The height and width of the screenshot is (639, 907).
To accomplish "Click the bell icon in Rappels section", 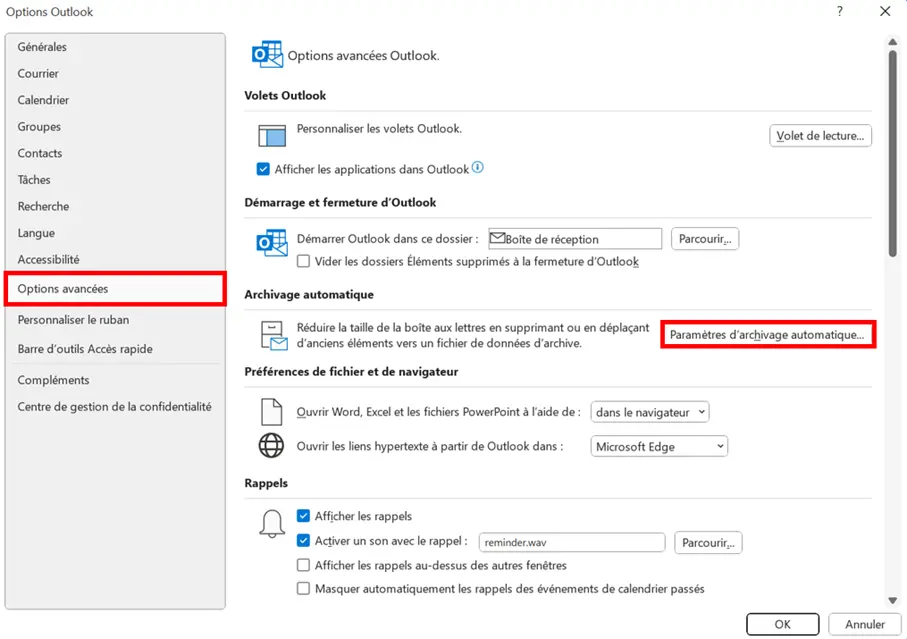I will [272, 524].
